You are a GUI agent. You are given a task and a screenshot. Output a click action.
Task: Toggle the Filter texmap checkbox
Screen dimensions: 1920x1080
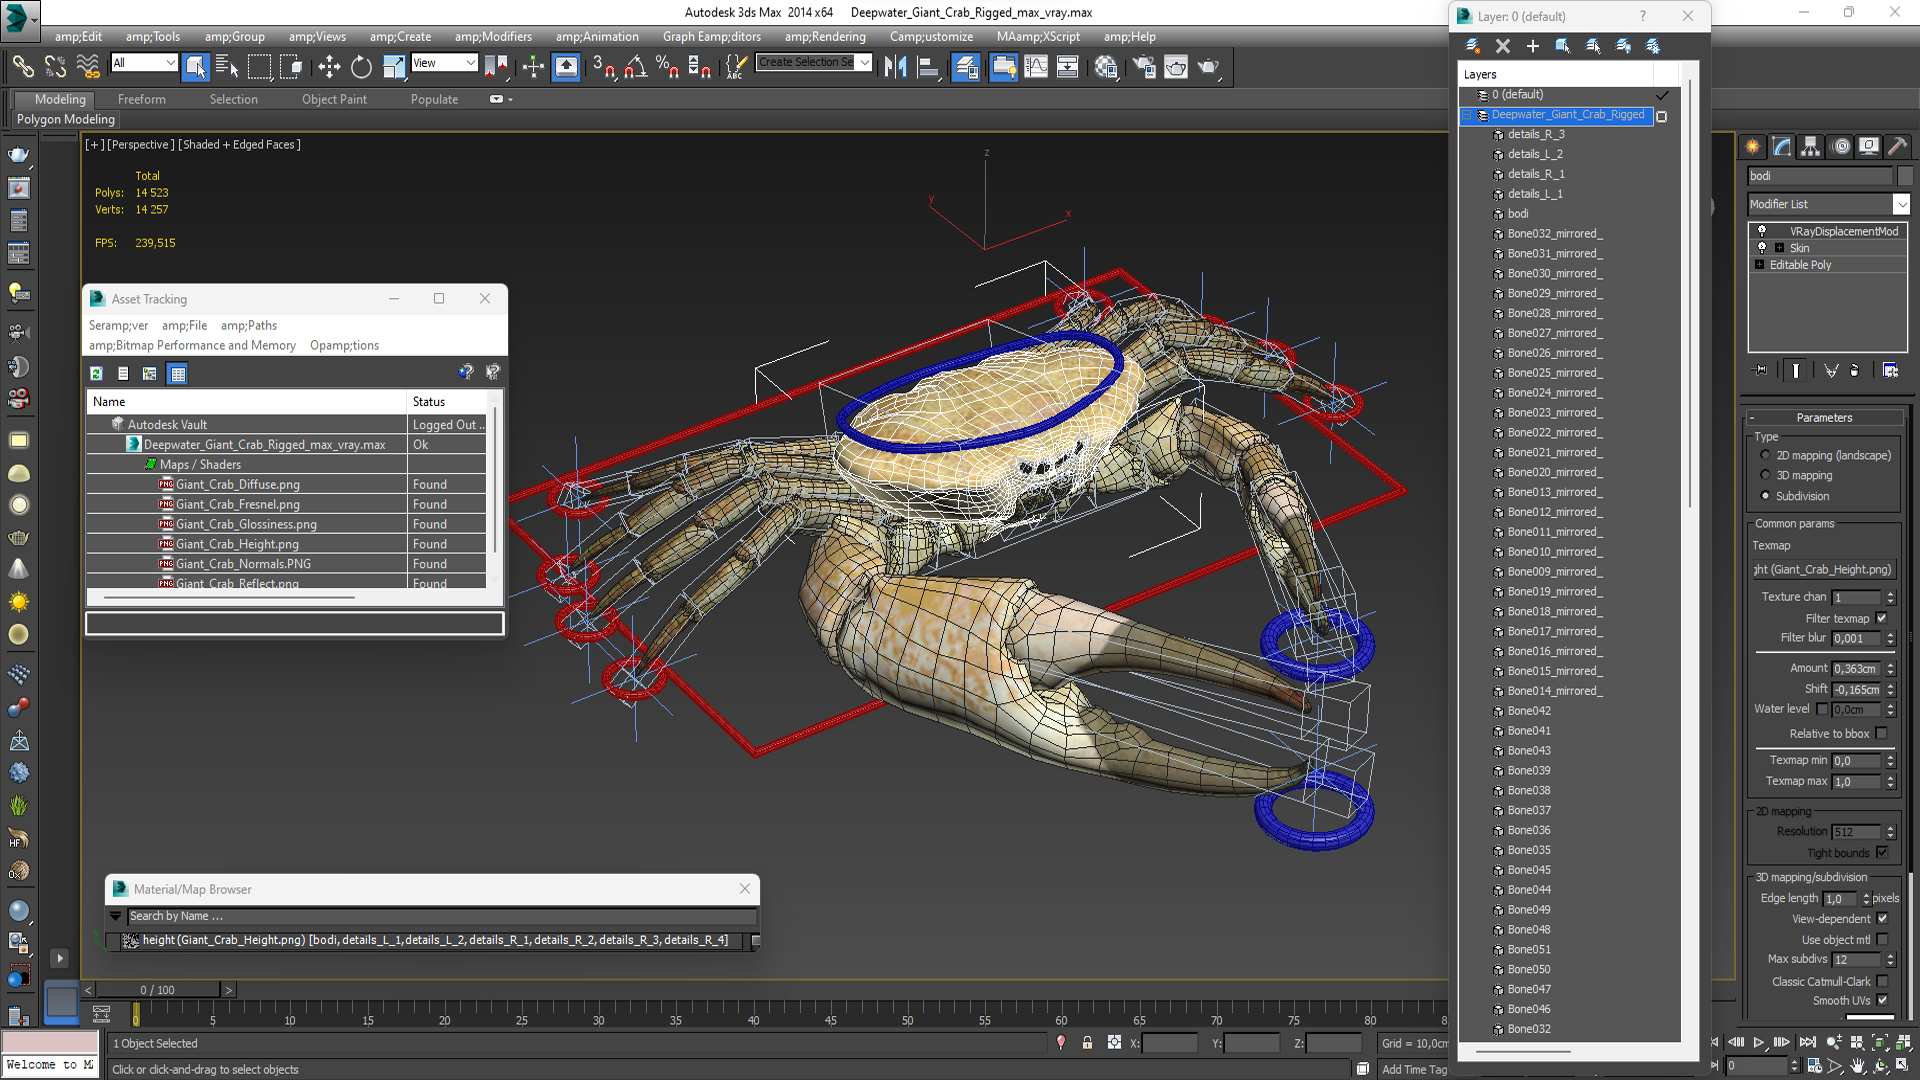(x=1882, y=619)
